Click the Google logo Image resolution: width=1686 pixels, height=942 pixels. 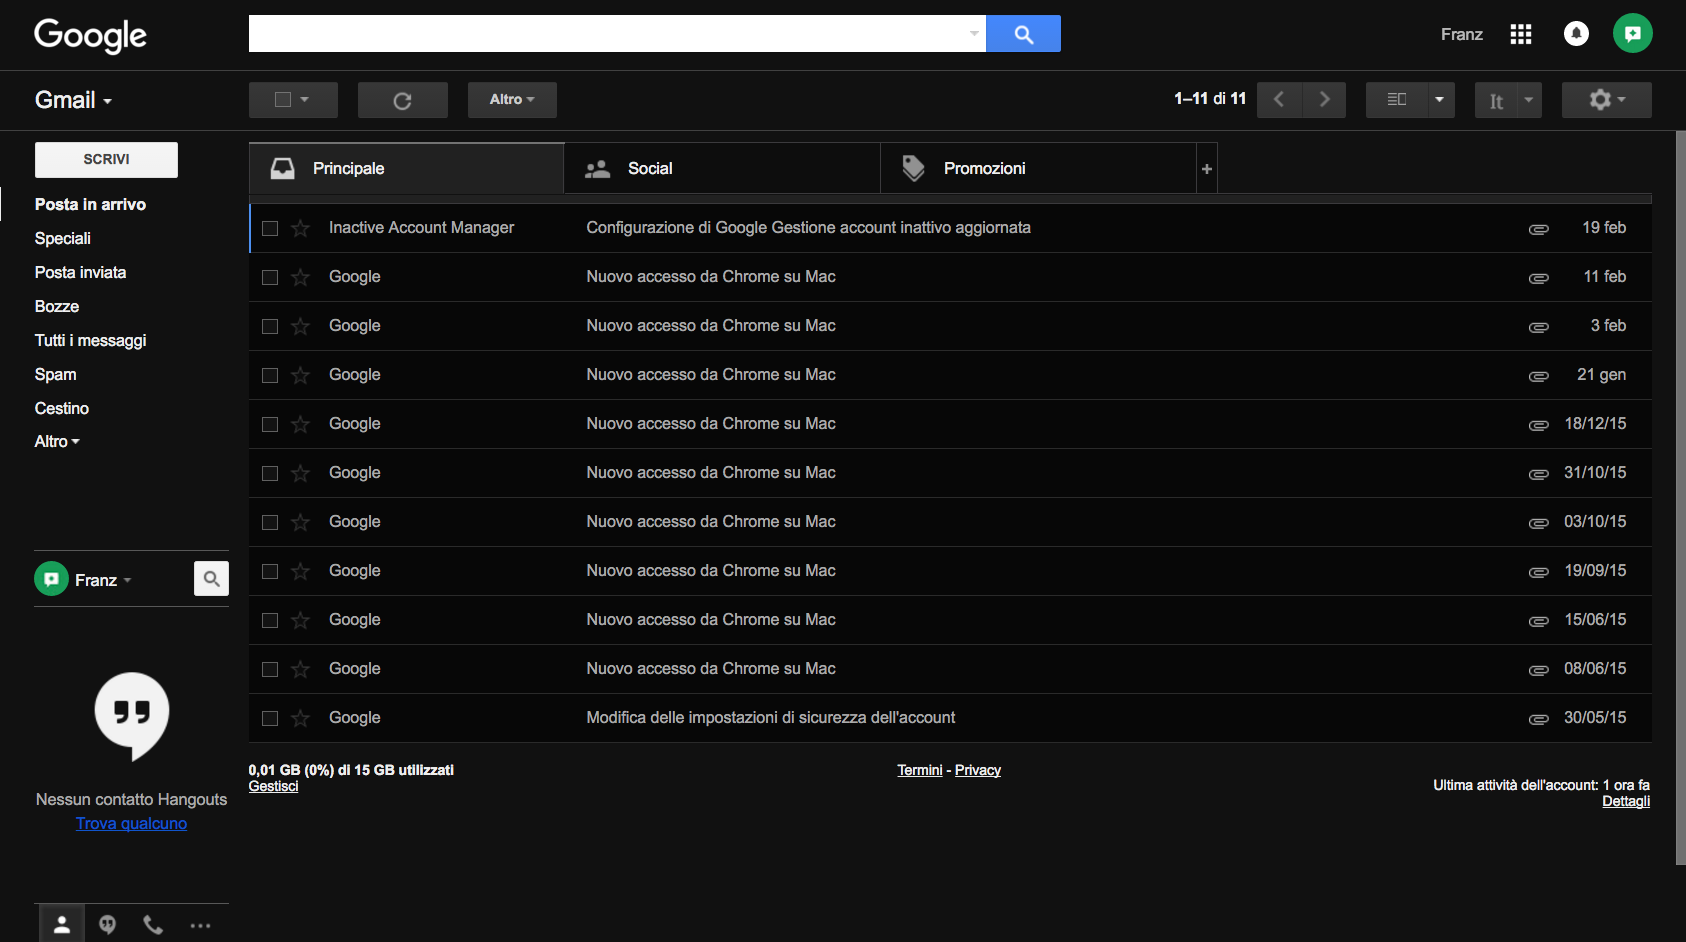click(90, 36)
